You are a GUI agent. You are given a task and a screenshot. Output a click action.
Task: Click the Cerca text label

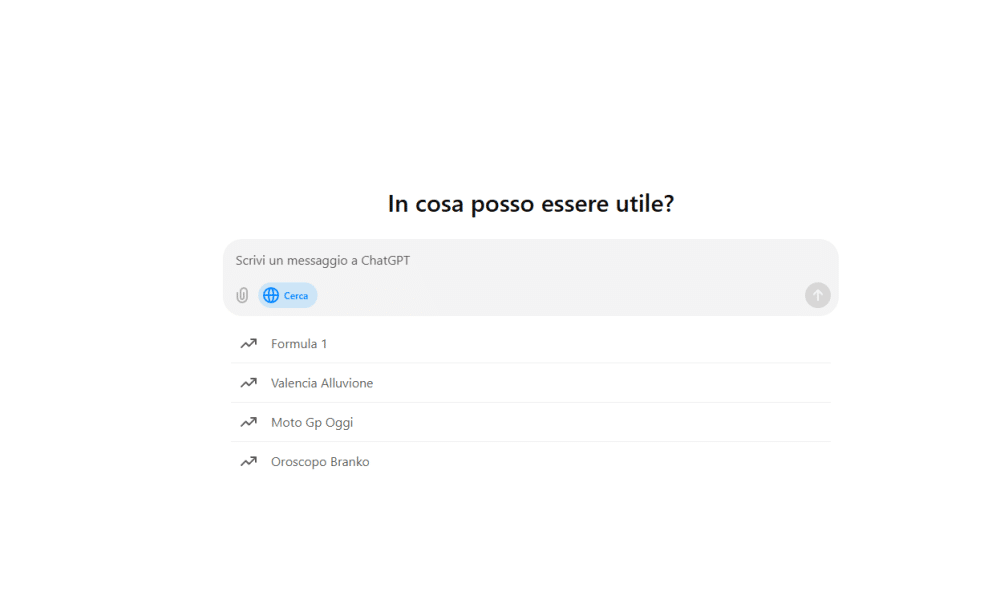(x=296, y=296)
